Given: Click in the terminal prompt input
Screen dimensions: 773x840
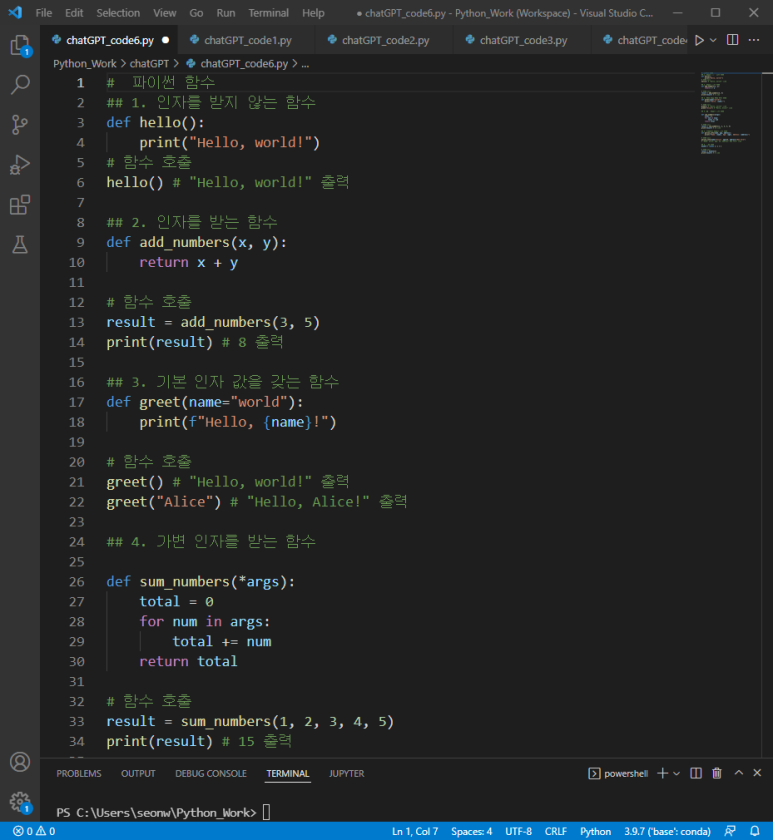Looking at the screenshot, I should (266, 812).
